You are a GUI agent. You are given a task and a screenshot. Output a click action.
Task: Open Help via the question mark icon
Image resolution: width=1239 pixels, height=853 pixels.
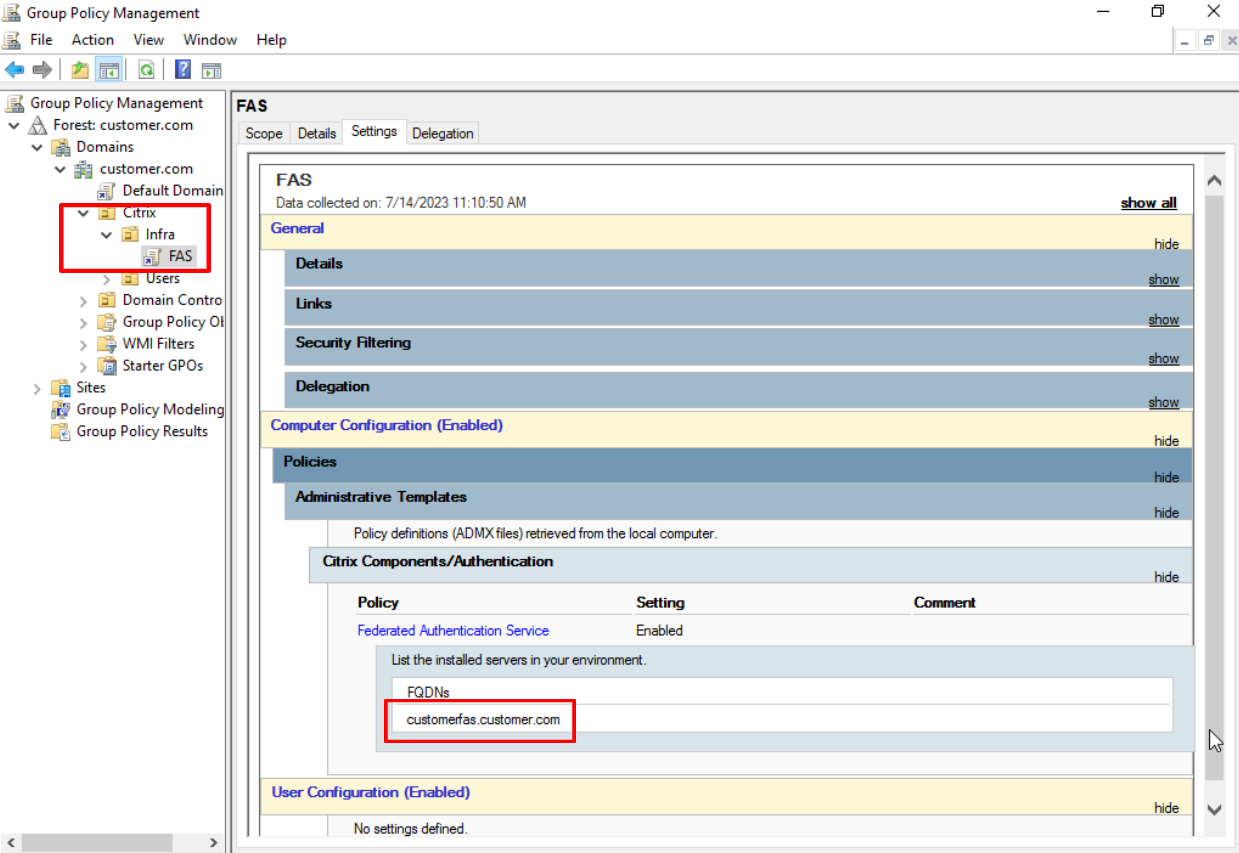click(x=183, y=70)
